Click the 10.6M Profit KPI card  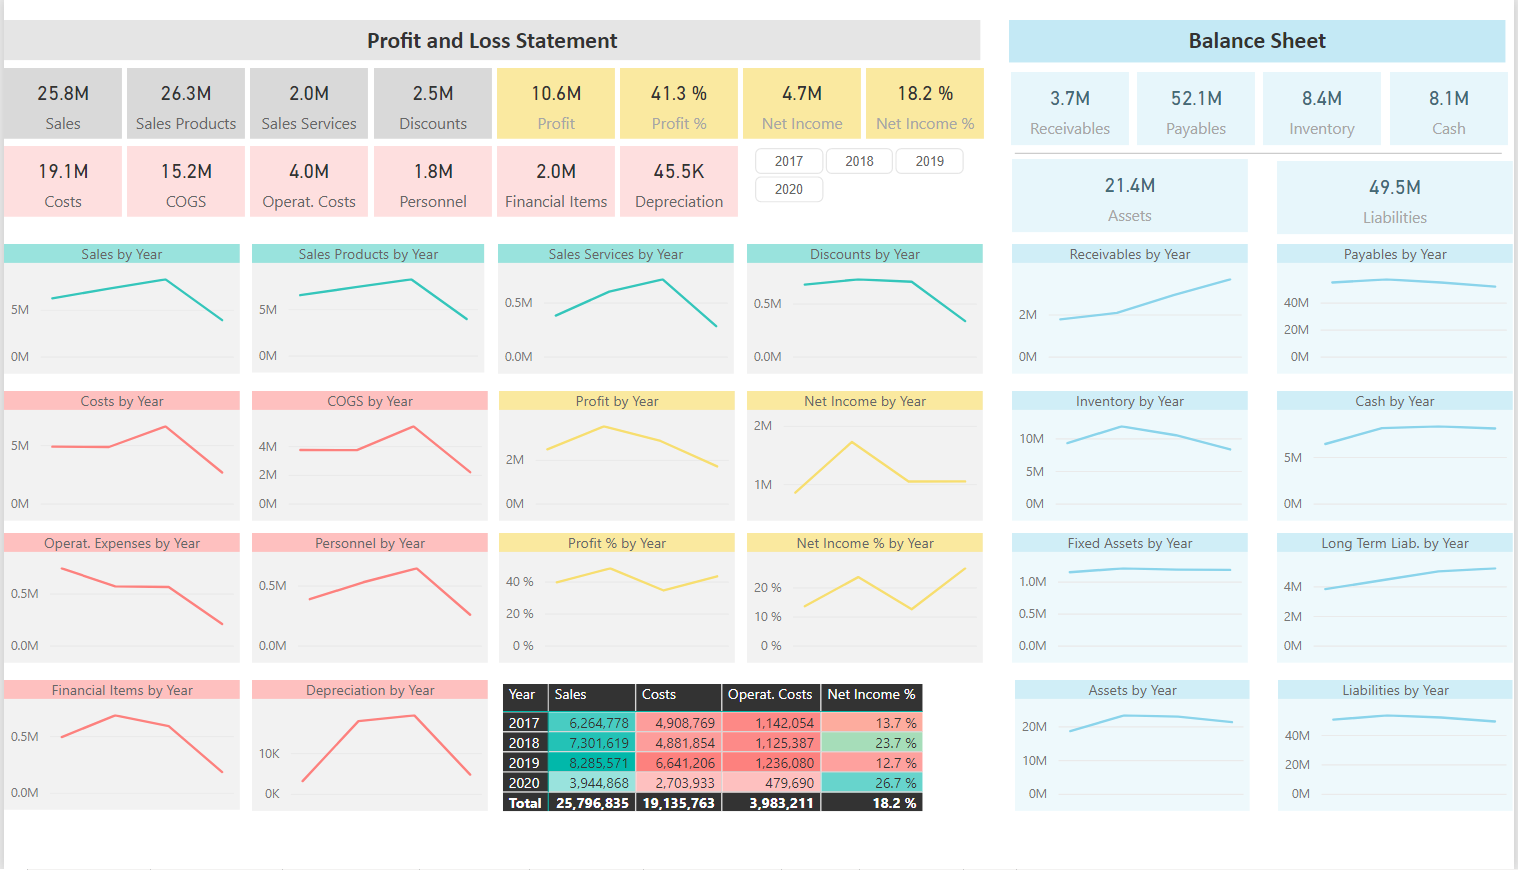(555, 103)
